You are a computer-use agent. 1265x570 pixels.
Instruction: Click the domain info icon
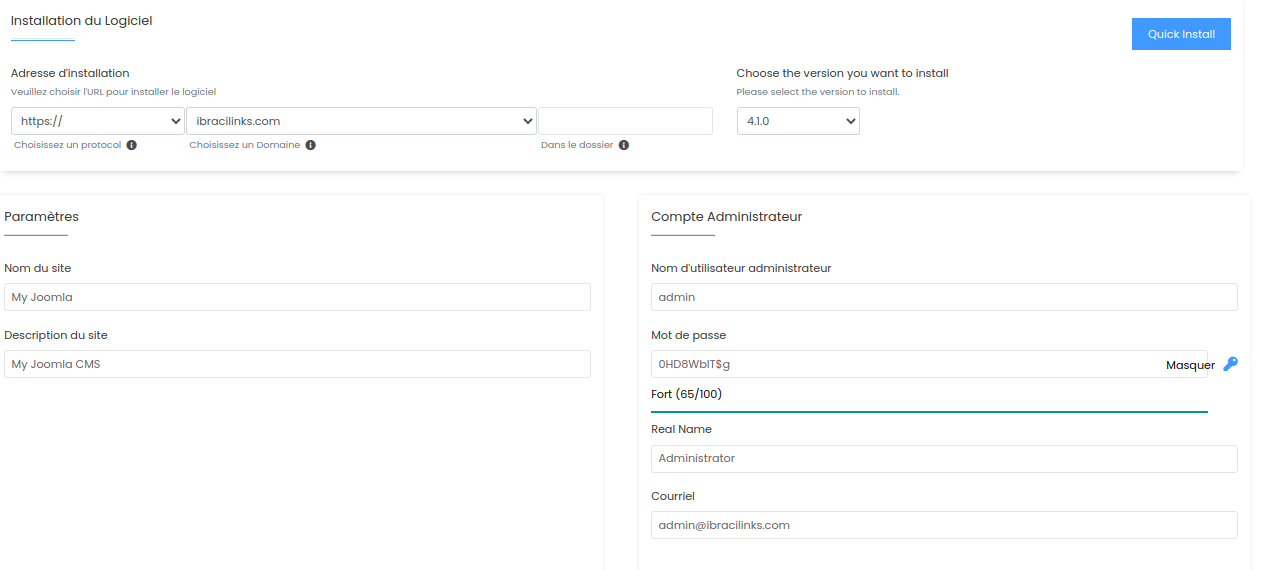[x=311, y=145]
